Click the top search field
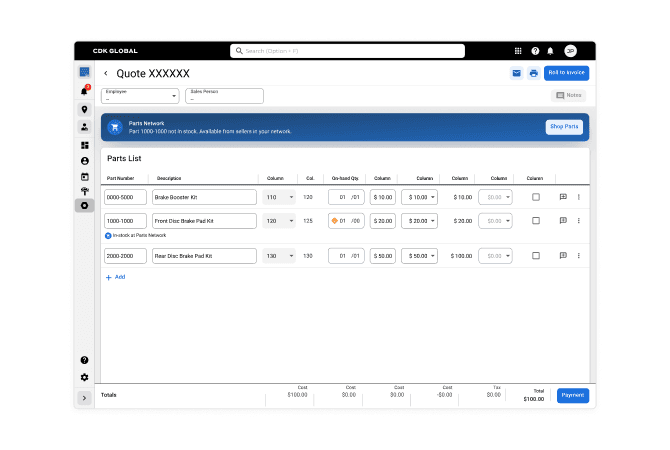Image resolution: width=670 pixels, height=450 pixels. click(x=347, y=51)
